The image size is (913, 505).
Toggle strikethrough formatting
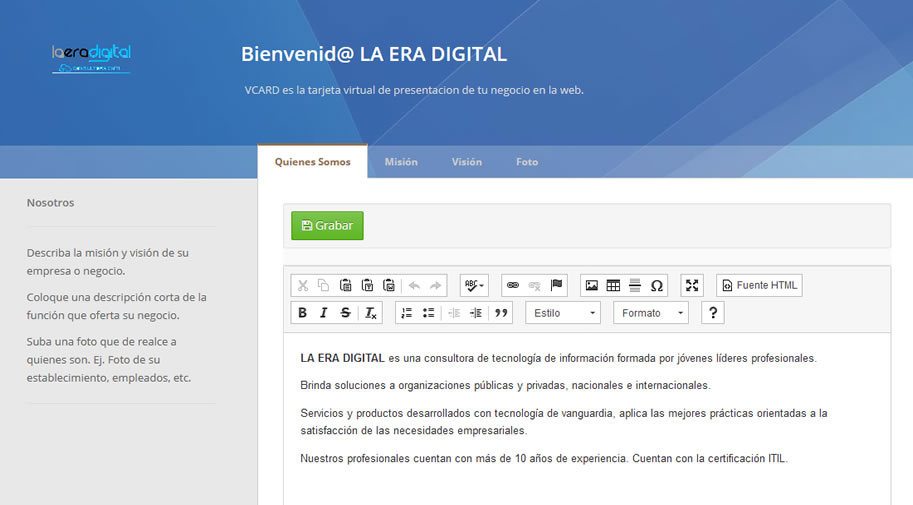346,313
